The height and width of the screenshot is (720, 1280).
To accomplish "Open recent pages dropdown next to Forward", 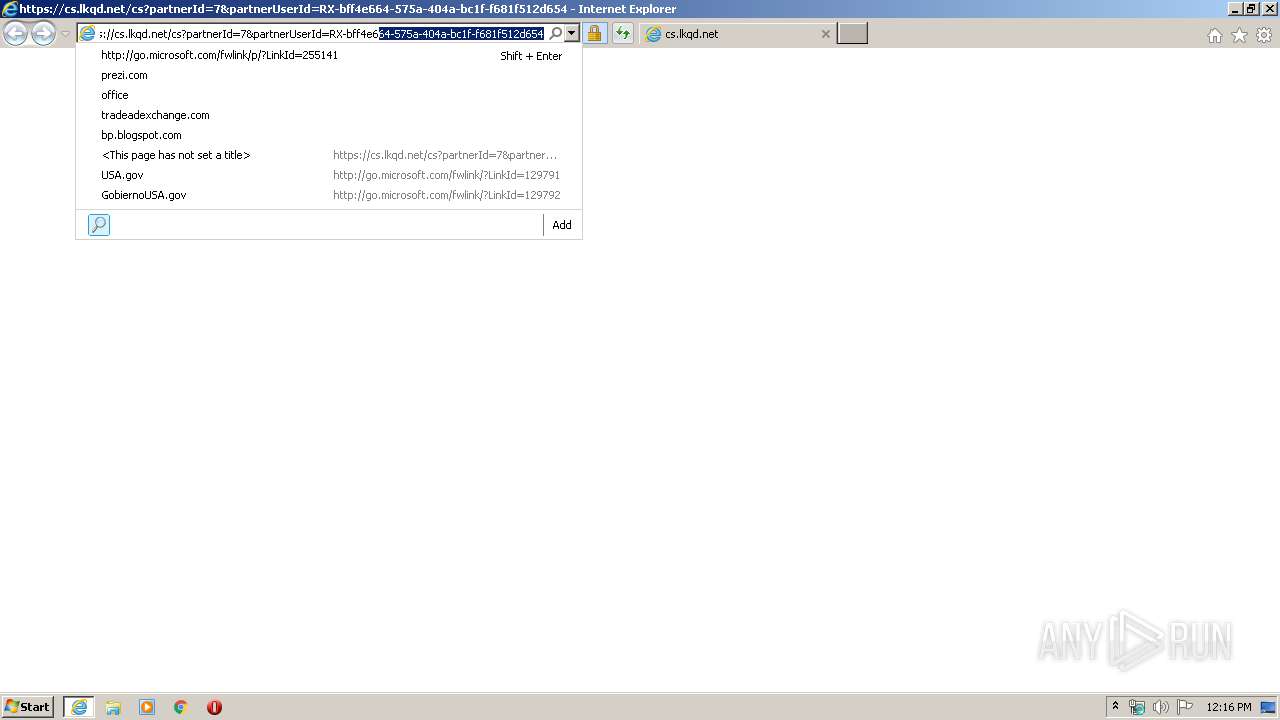I will [66, 34].
